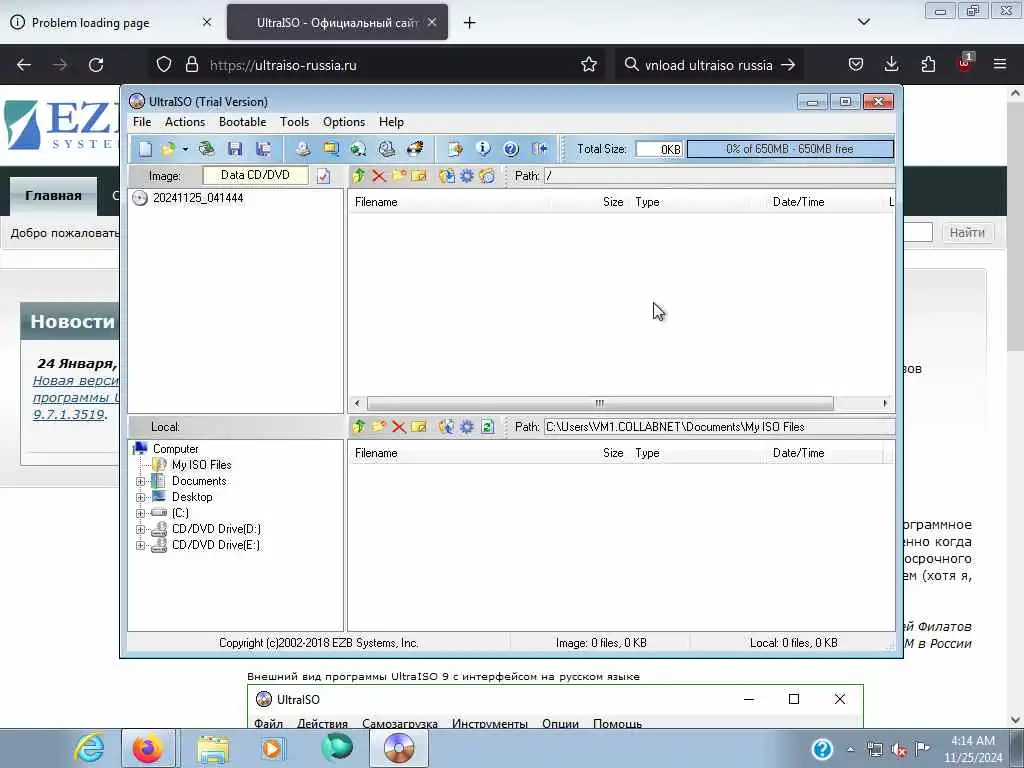Open the Tools menu
The height and width of the screenshot is (768, 1024).
coord(295,122)
